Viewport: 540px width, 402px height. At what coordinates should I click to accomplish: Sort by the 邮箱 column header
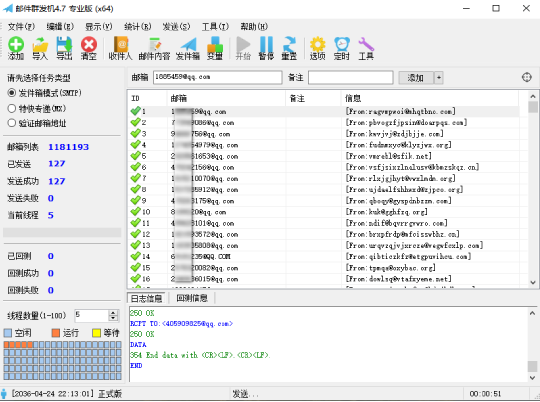coord(226,99)
